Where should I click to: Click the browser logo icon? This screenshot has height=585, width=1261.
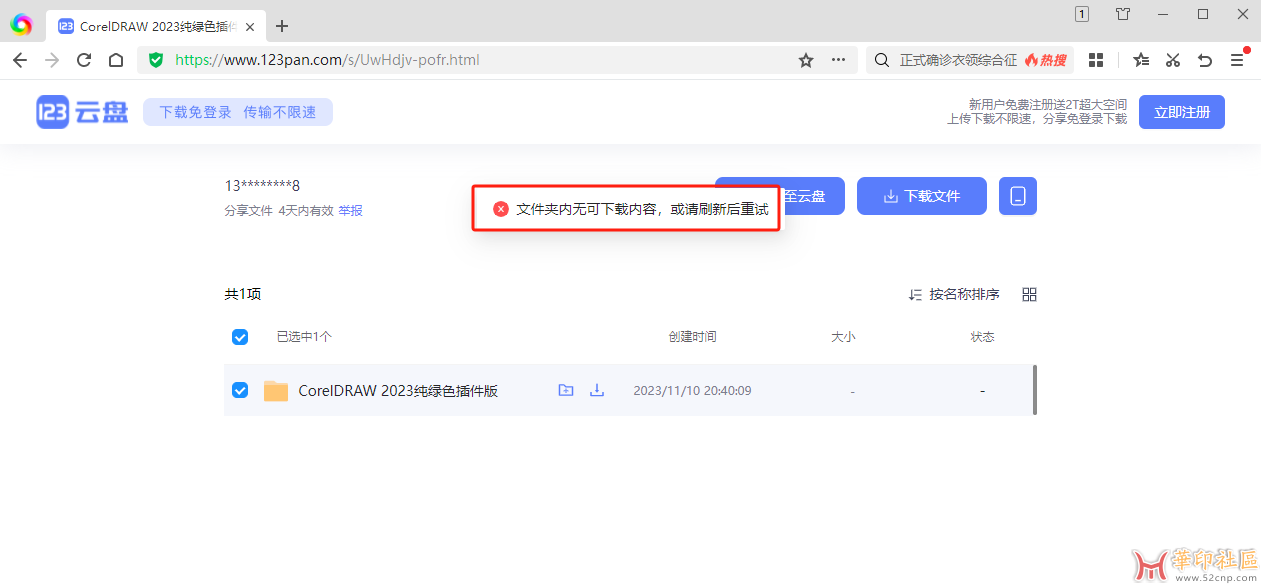21,24
